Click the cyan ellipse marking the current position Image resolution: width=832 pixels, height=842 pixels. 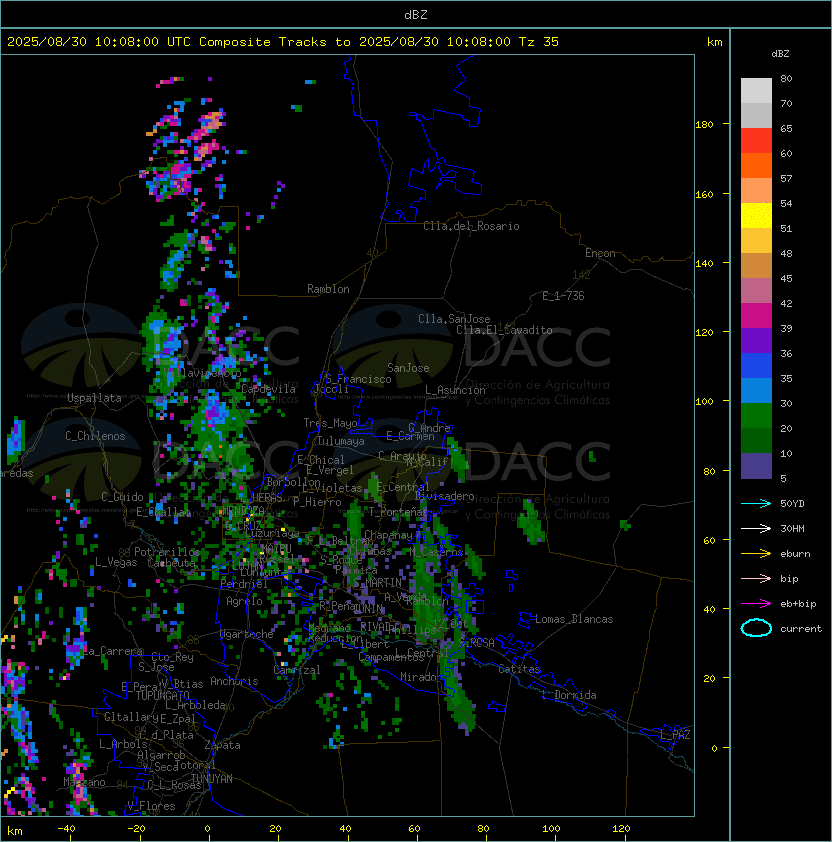(756, 628)
